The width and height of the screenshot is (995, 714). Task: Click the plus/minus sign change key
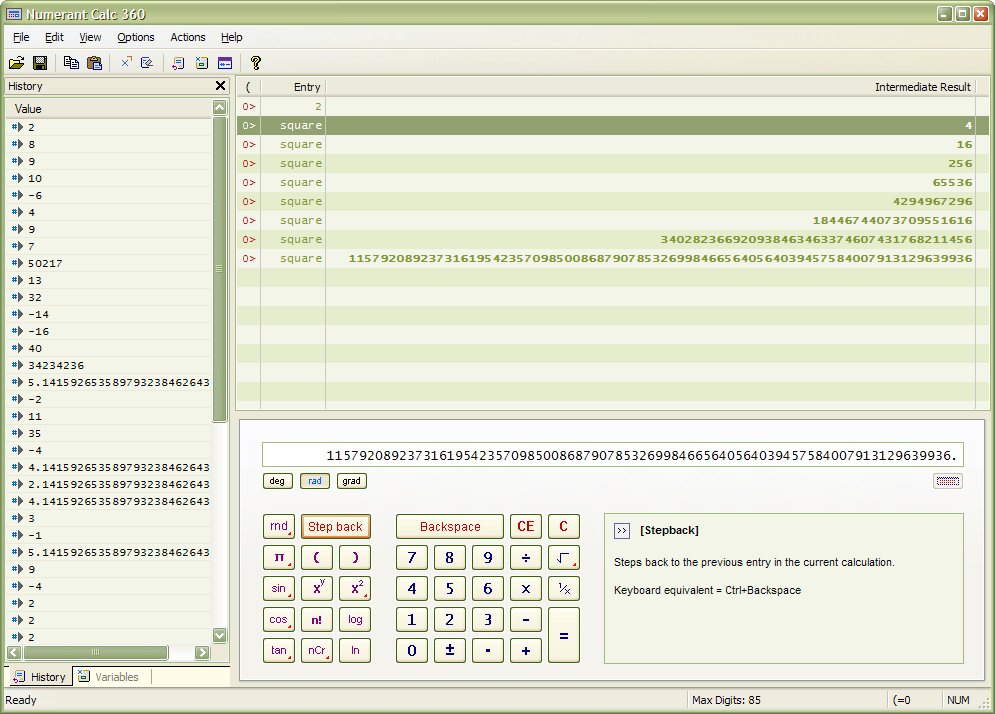[450, 651]
